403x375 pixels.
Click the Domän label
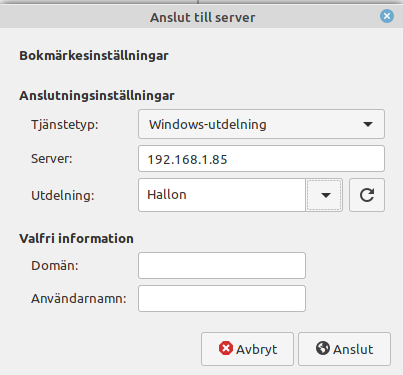(x=55, y=266)
